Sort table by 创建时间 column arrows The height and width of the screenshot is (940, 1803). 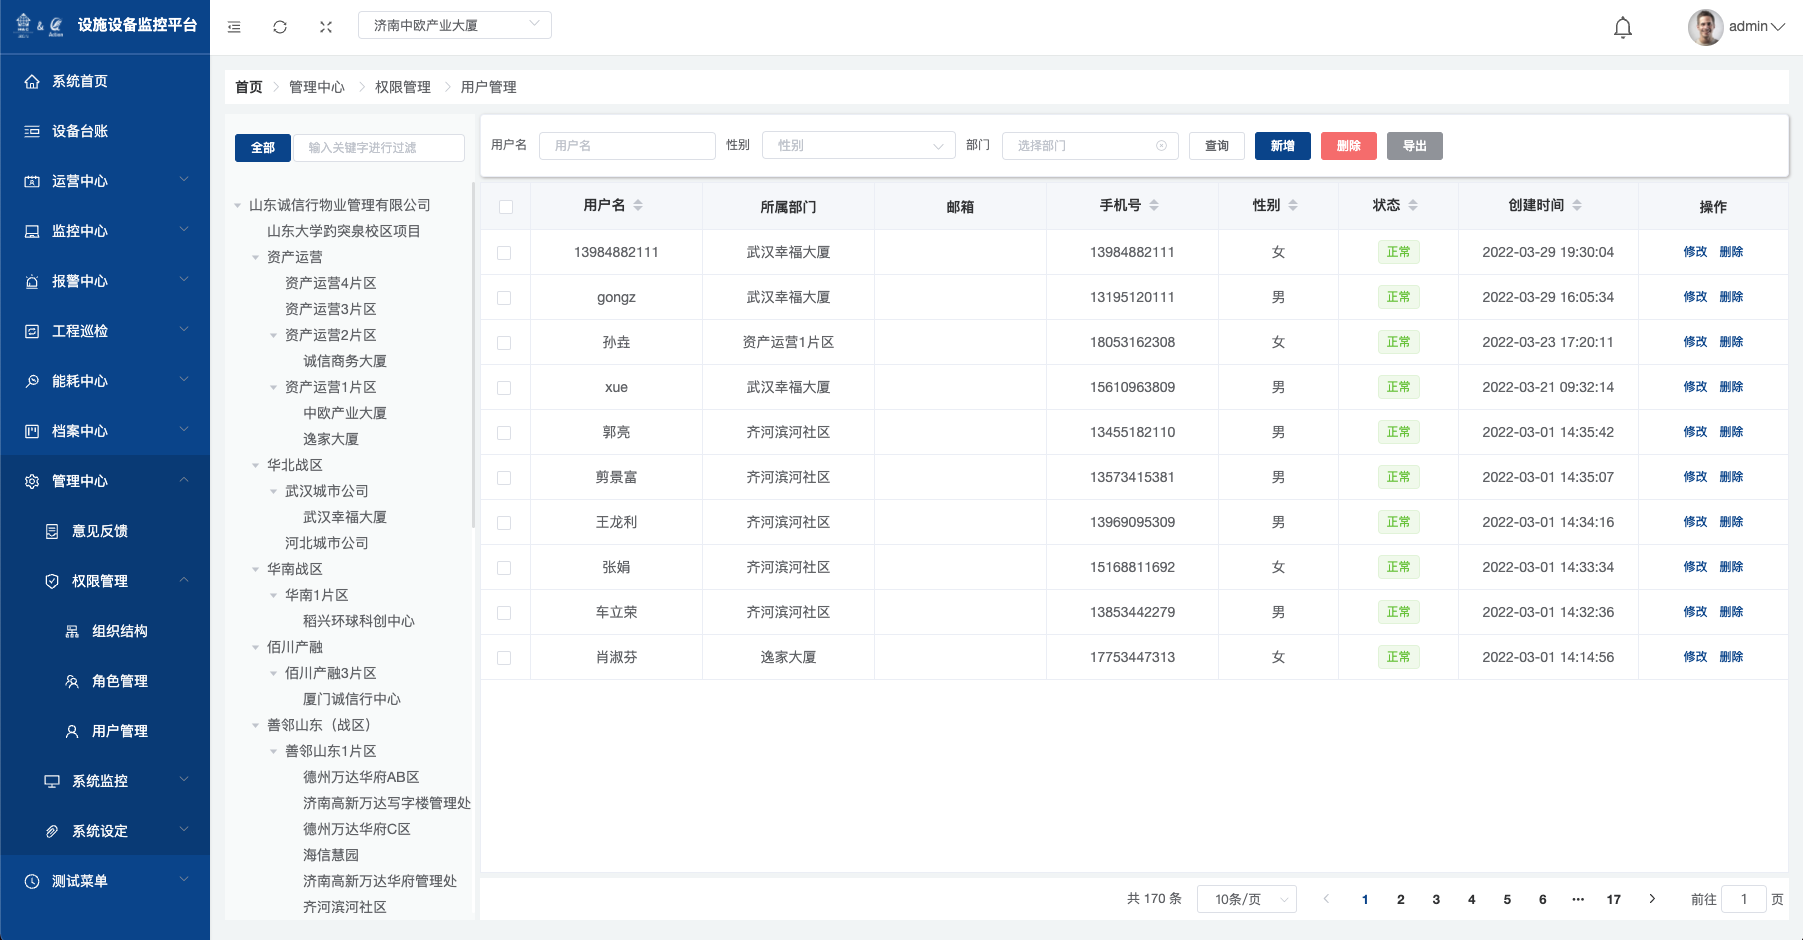pyautogui.click(x=1577, y=205)
